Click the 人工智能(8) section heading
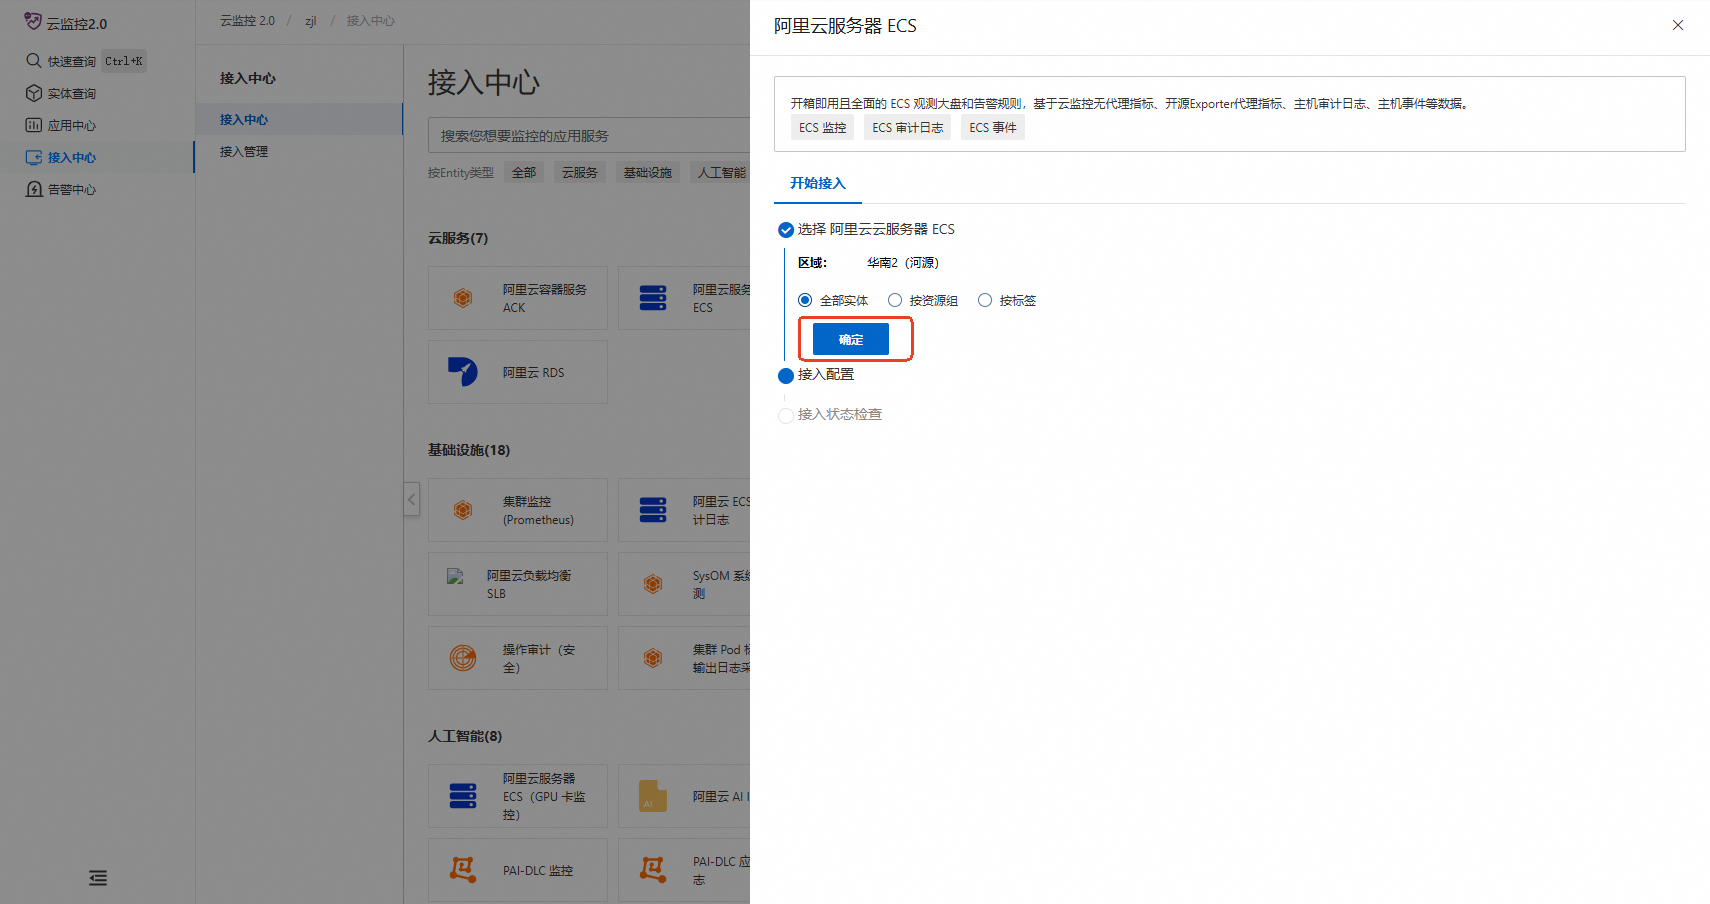This screenshot has height=904, width=1710. (x=465, y=736)
